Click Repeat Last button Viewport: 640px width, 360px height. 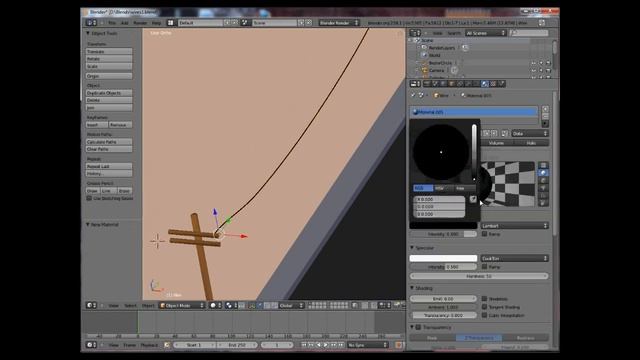click(109, 166)
